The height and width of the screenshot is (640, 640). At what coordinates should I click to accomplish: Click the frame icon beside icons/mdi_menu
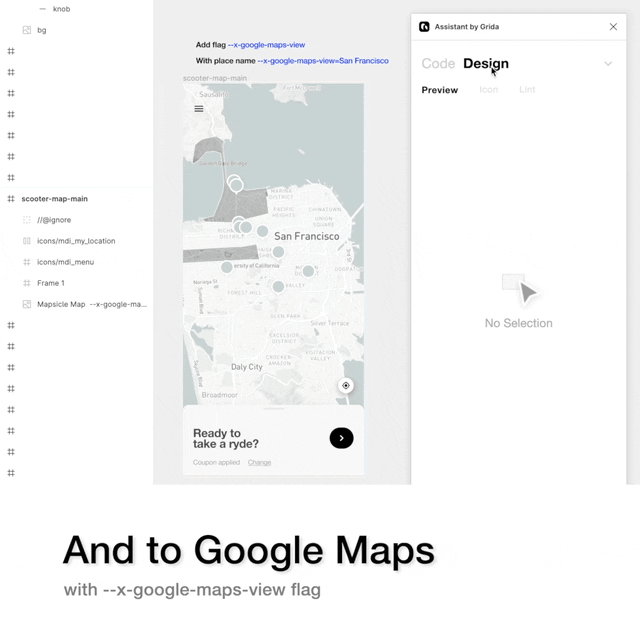pyautogui.click(x=27, y=262)
